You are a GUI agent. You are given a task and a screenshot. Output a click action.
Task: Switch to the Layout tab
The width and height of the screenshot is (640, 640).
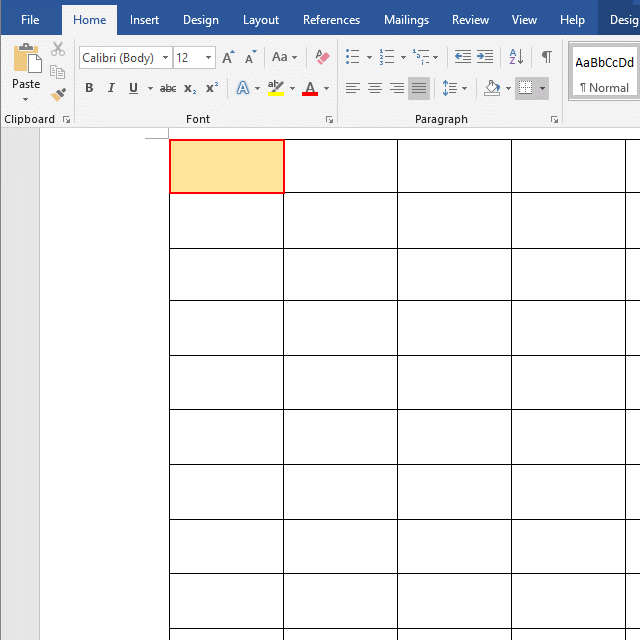tap(260, 20)
